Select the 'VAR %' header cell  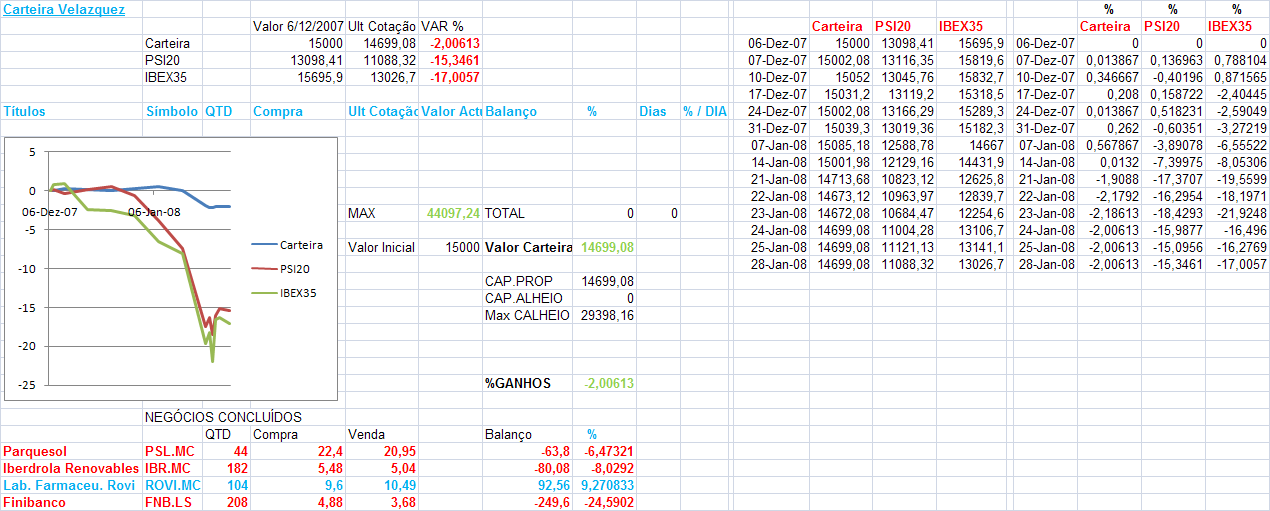[x=443, y=26]
